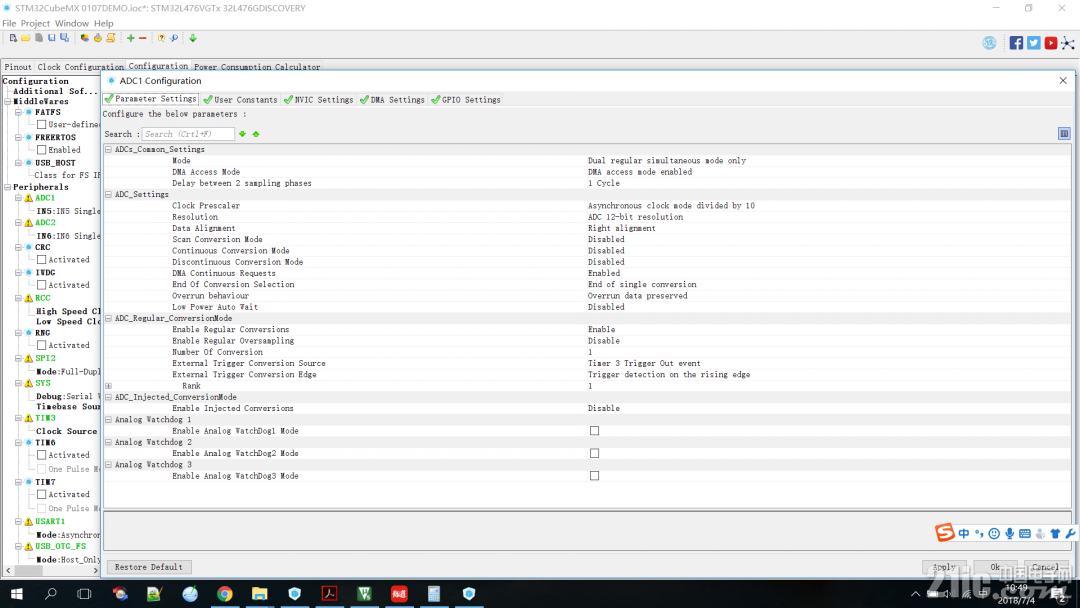
Task: Open the YouTube link icon
Action: click(x=1050, y=43)
